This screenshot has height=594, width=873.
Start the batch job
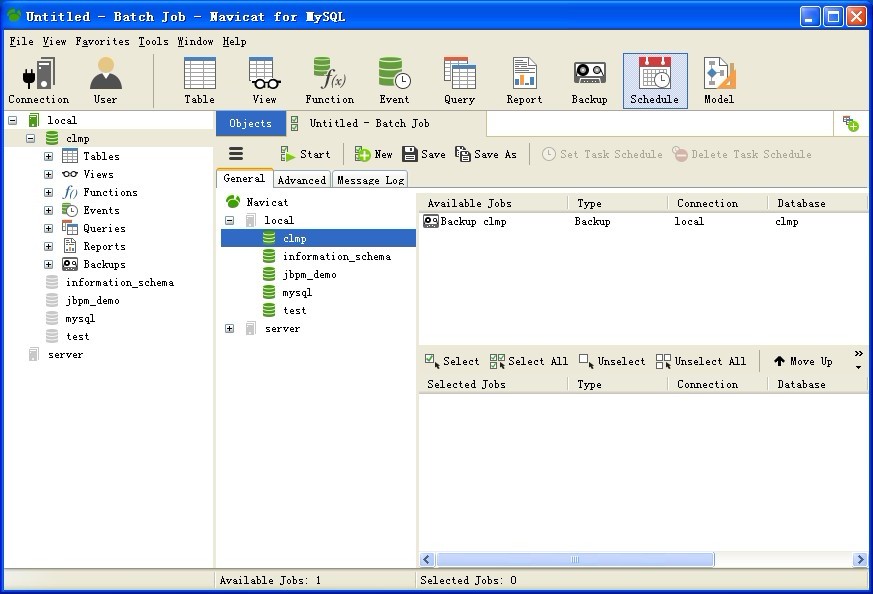pyautogui.click(x=305, y=154)
